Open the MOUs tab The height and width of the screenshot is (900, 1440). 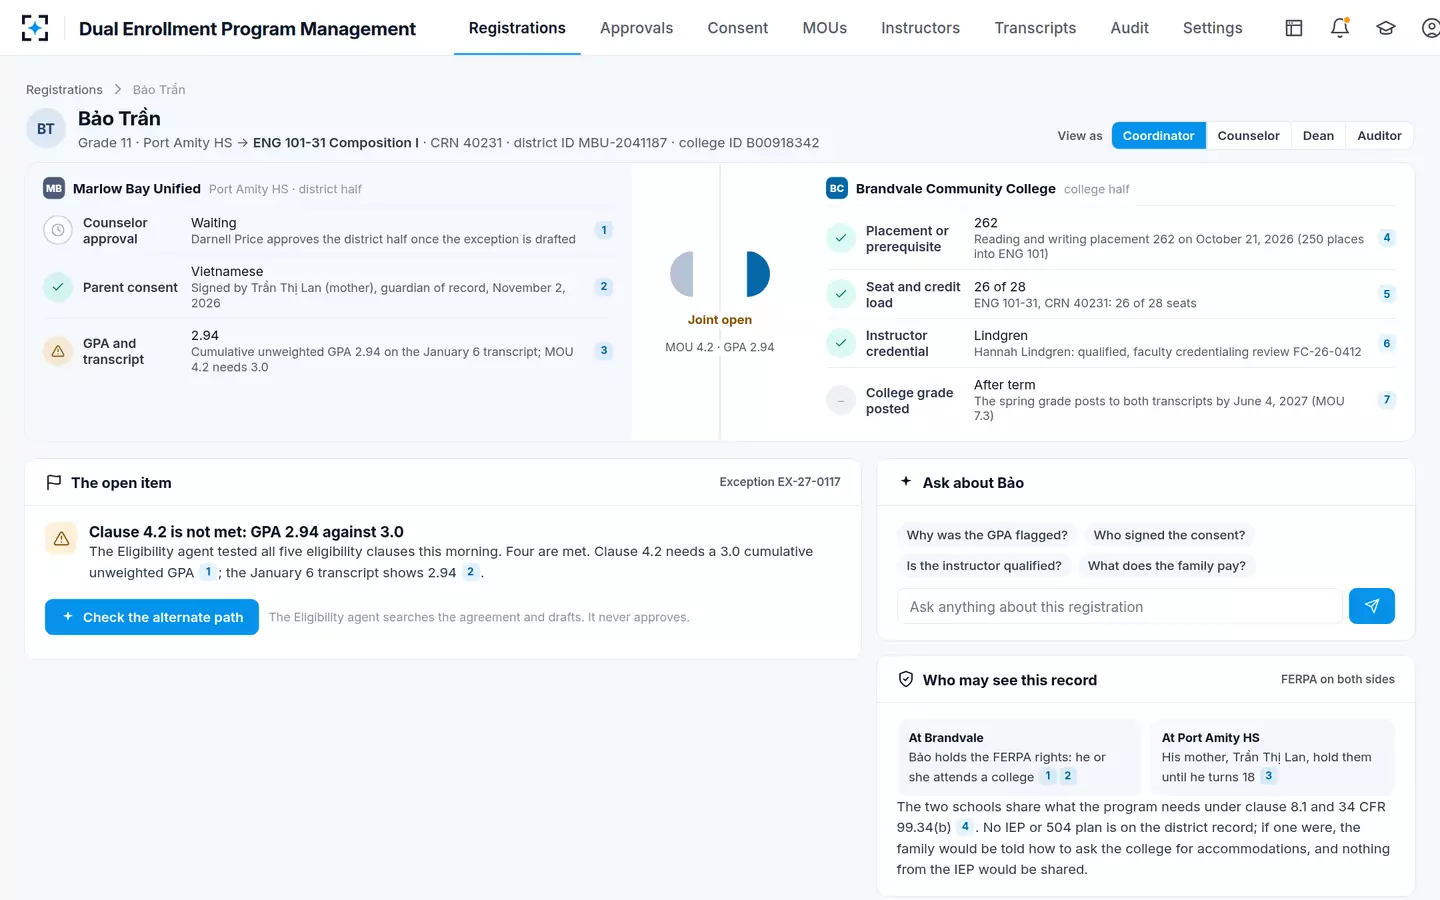825,28
